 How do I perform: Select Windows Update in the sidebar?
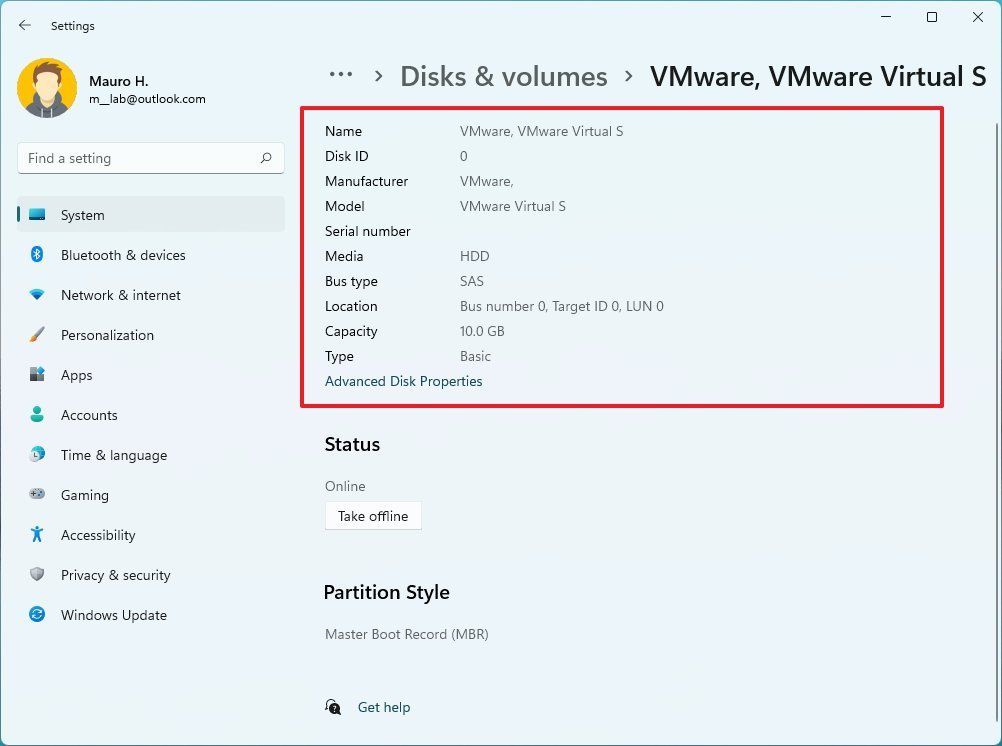(113, 614)
